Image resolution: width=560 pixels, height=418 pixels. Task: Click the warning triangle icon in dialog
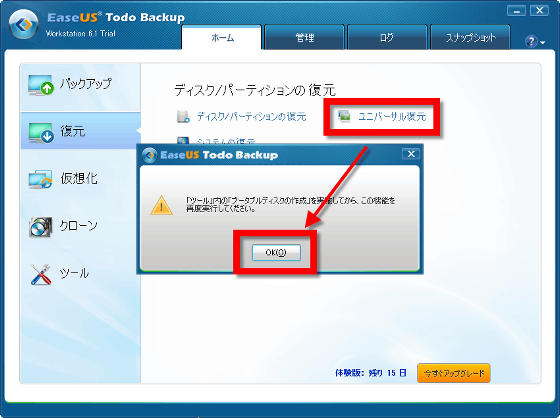tap(162, 205)
